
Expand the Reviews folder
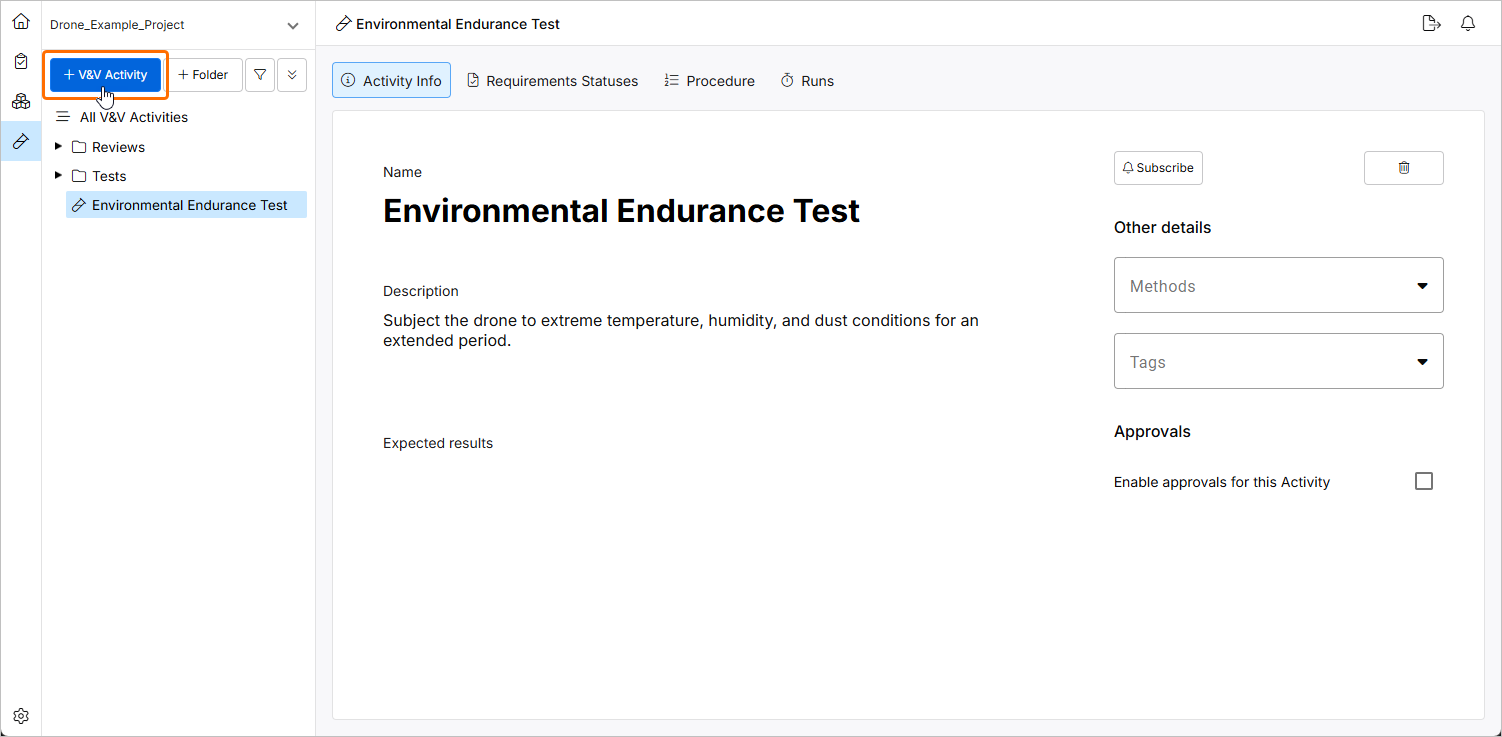click(59, 147)
